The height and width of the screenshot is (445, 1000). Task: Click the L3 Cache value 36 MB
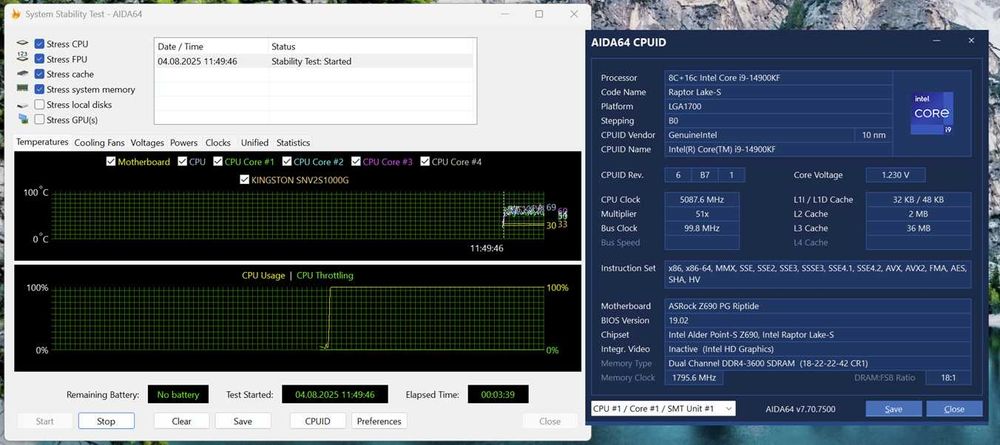918,228
